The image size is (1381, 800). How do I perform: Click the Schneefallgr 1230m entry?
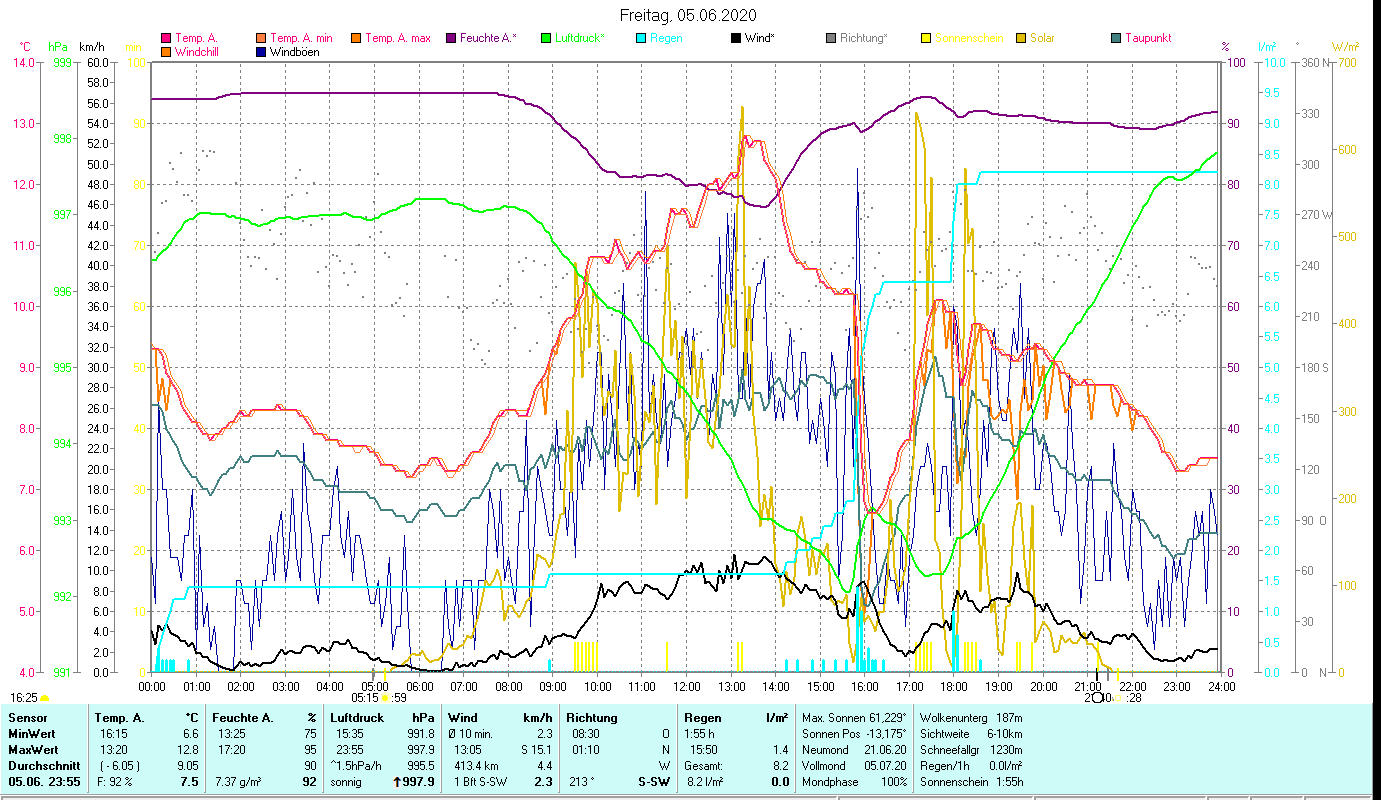(x=972, y=750)
